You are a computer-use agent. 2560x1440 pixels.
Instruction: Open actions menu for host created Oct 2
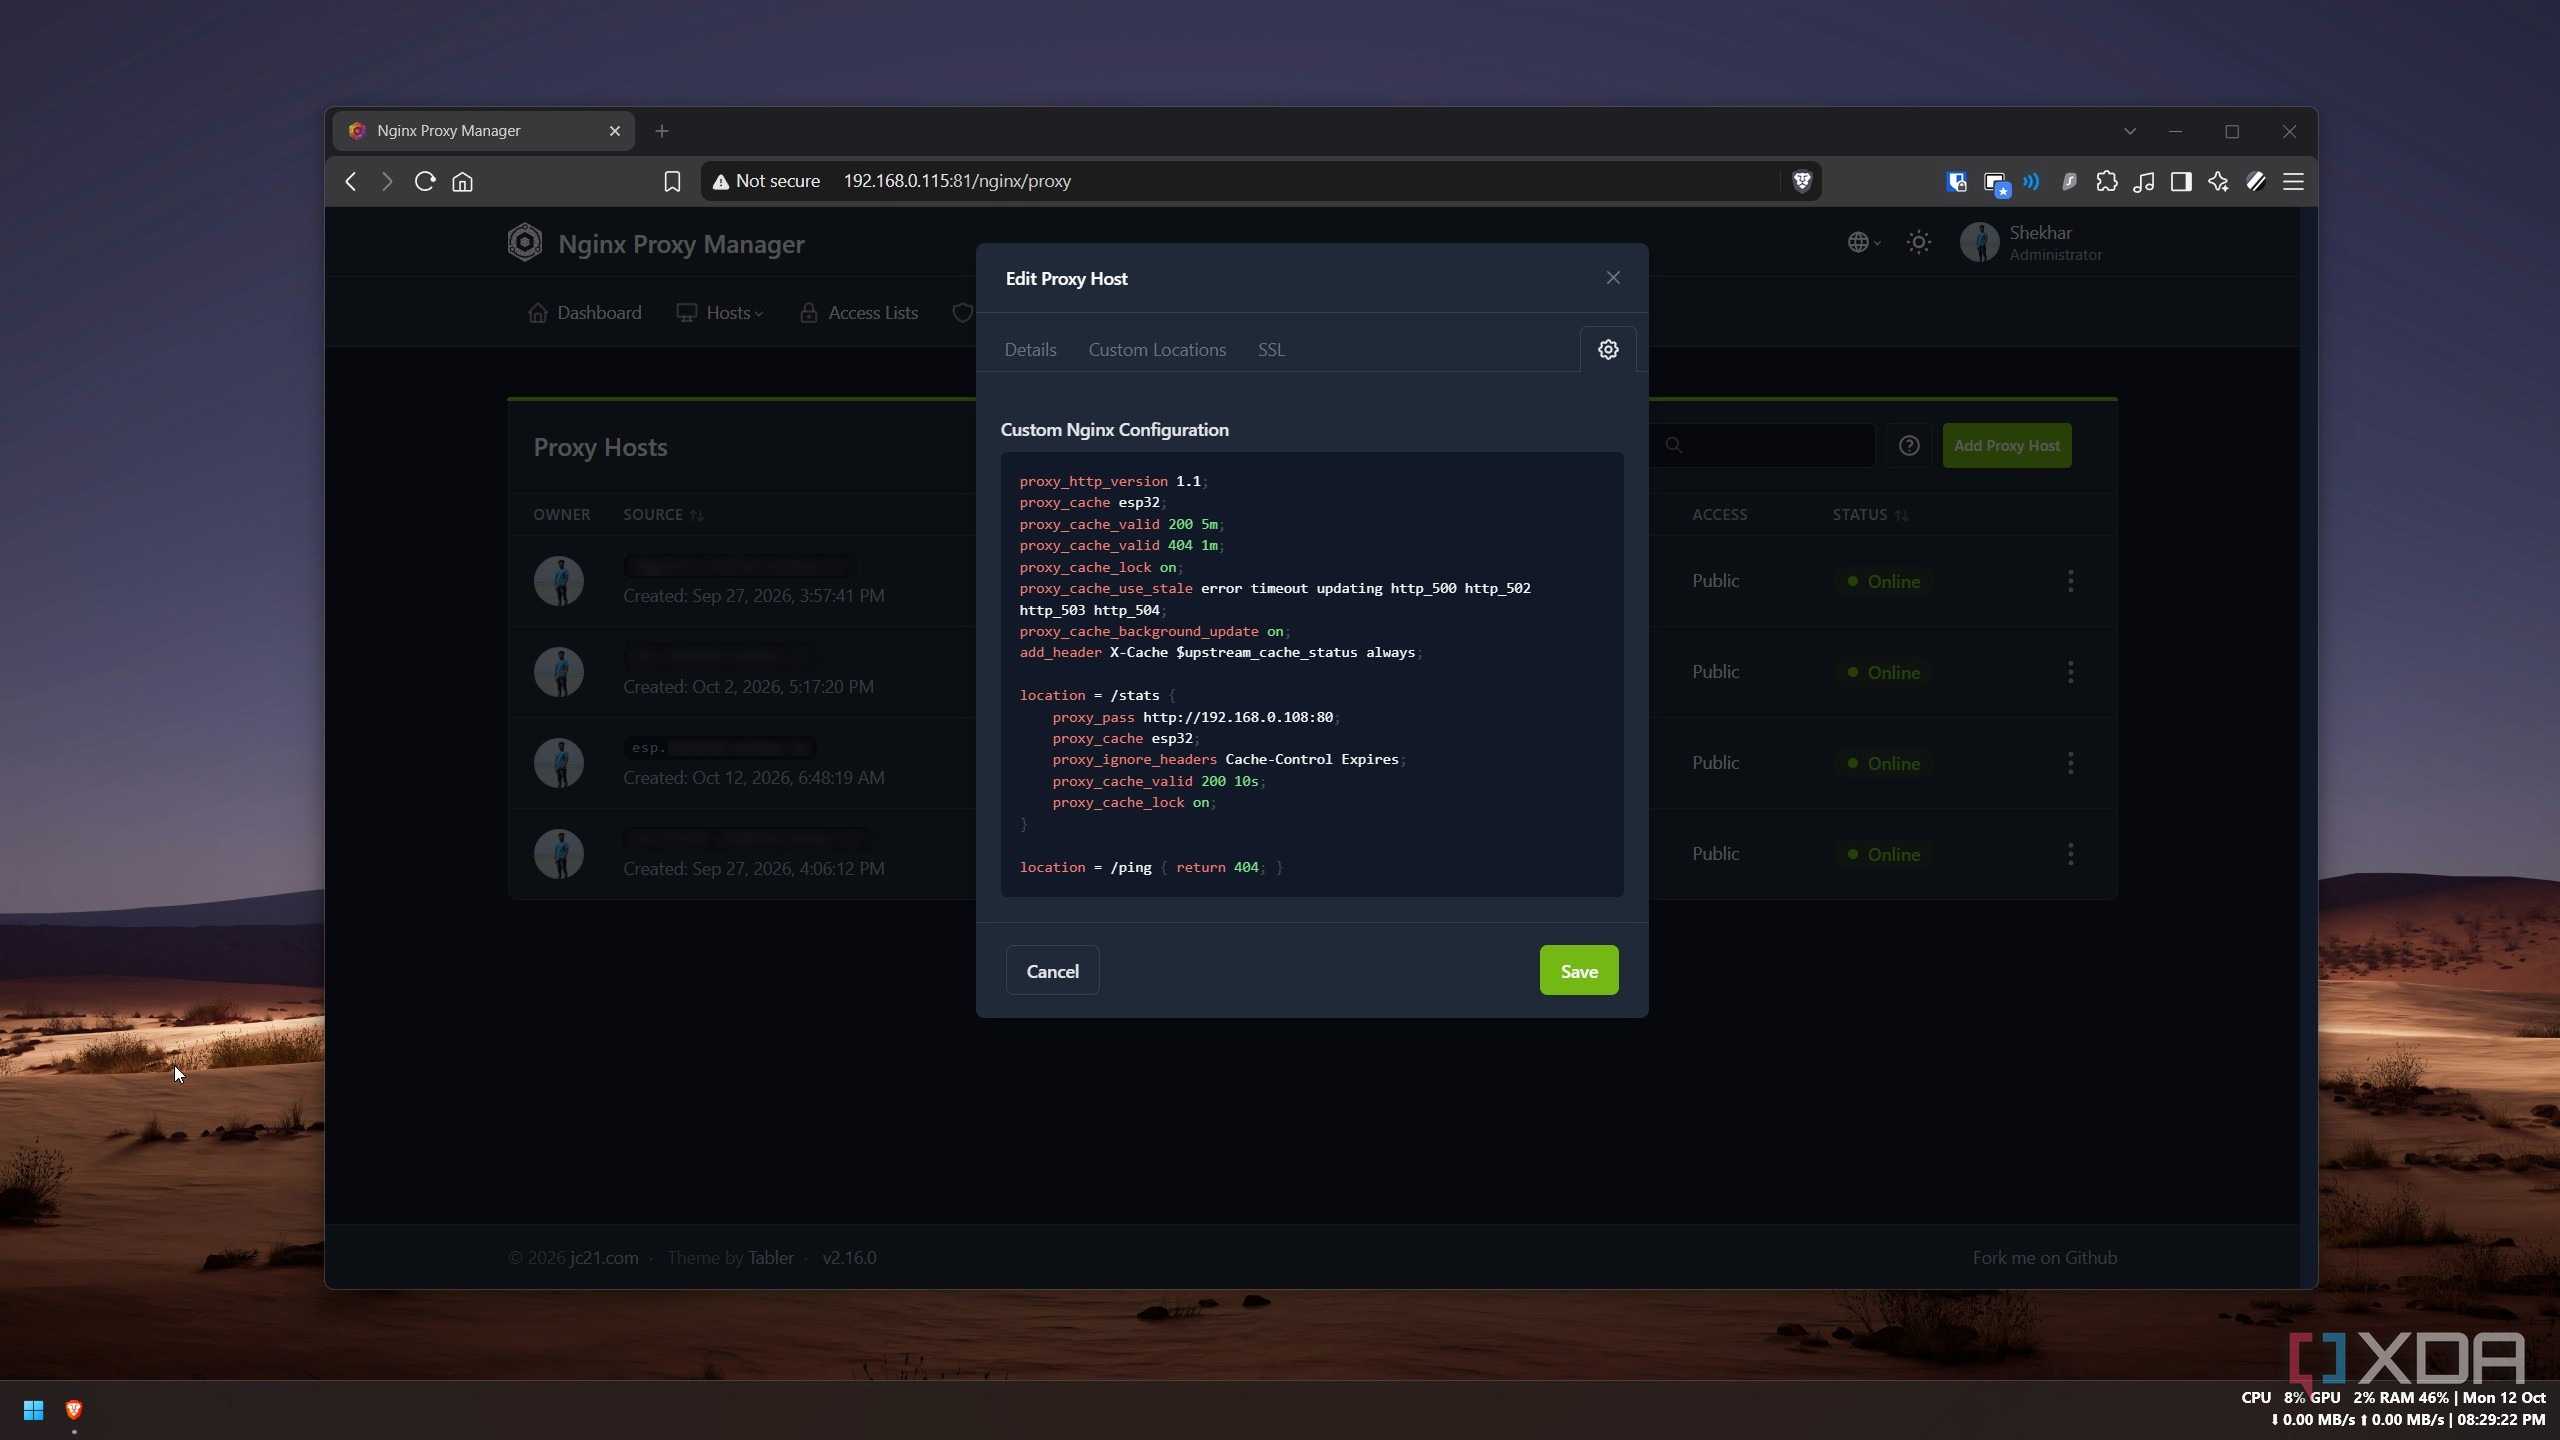coord(2070,672)
